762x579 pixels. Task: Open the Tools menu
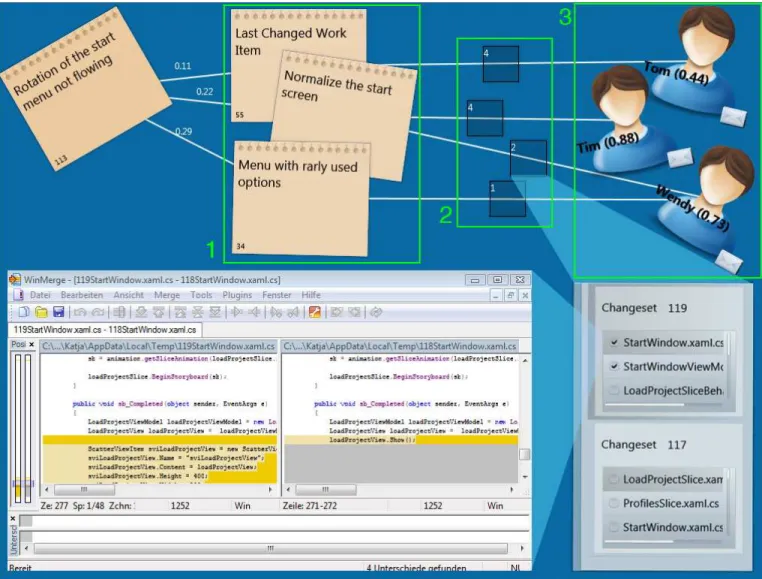(201, 295)
